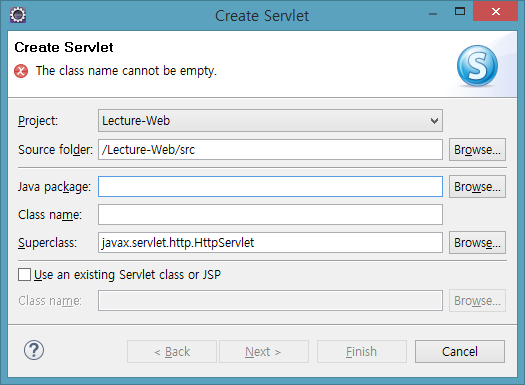Click the Finish button

click(362, 352)
